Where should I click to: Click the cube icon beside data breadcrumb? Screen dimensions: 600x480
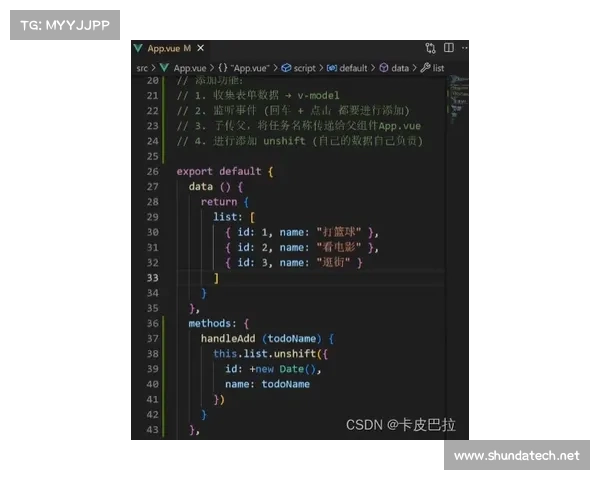[x=384, y=68]
